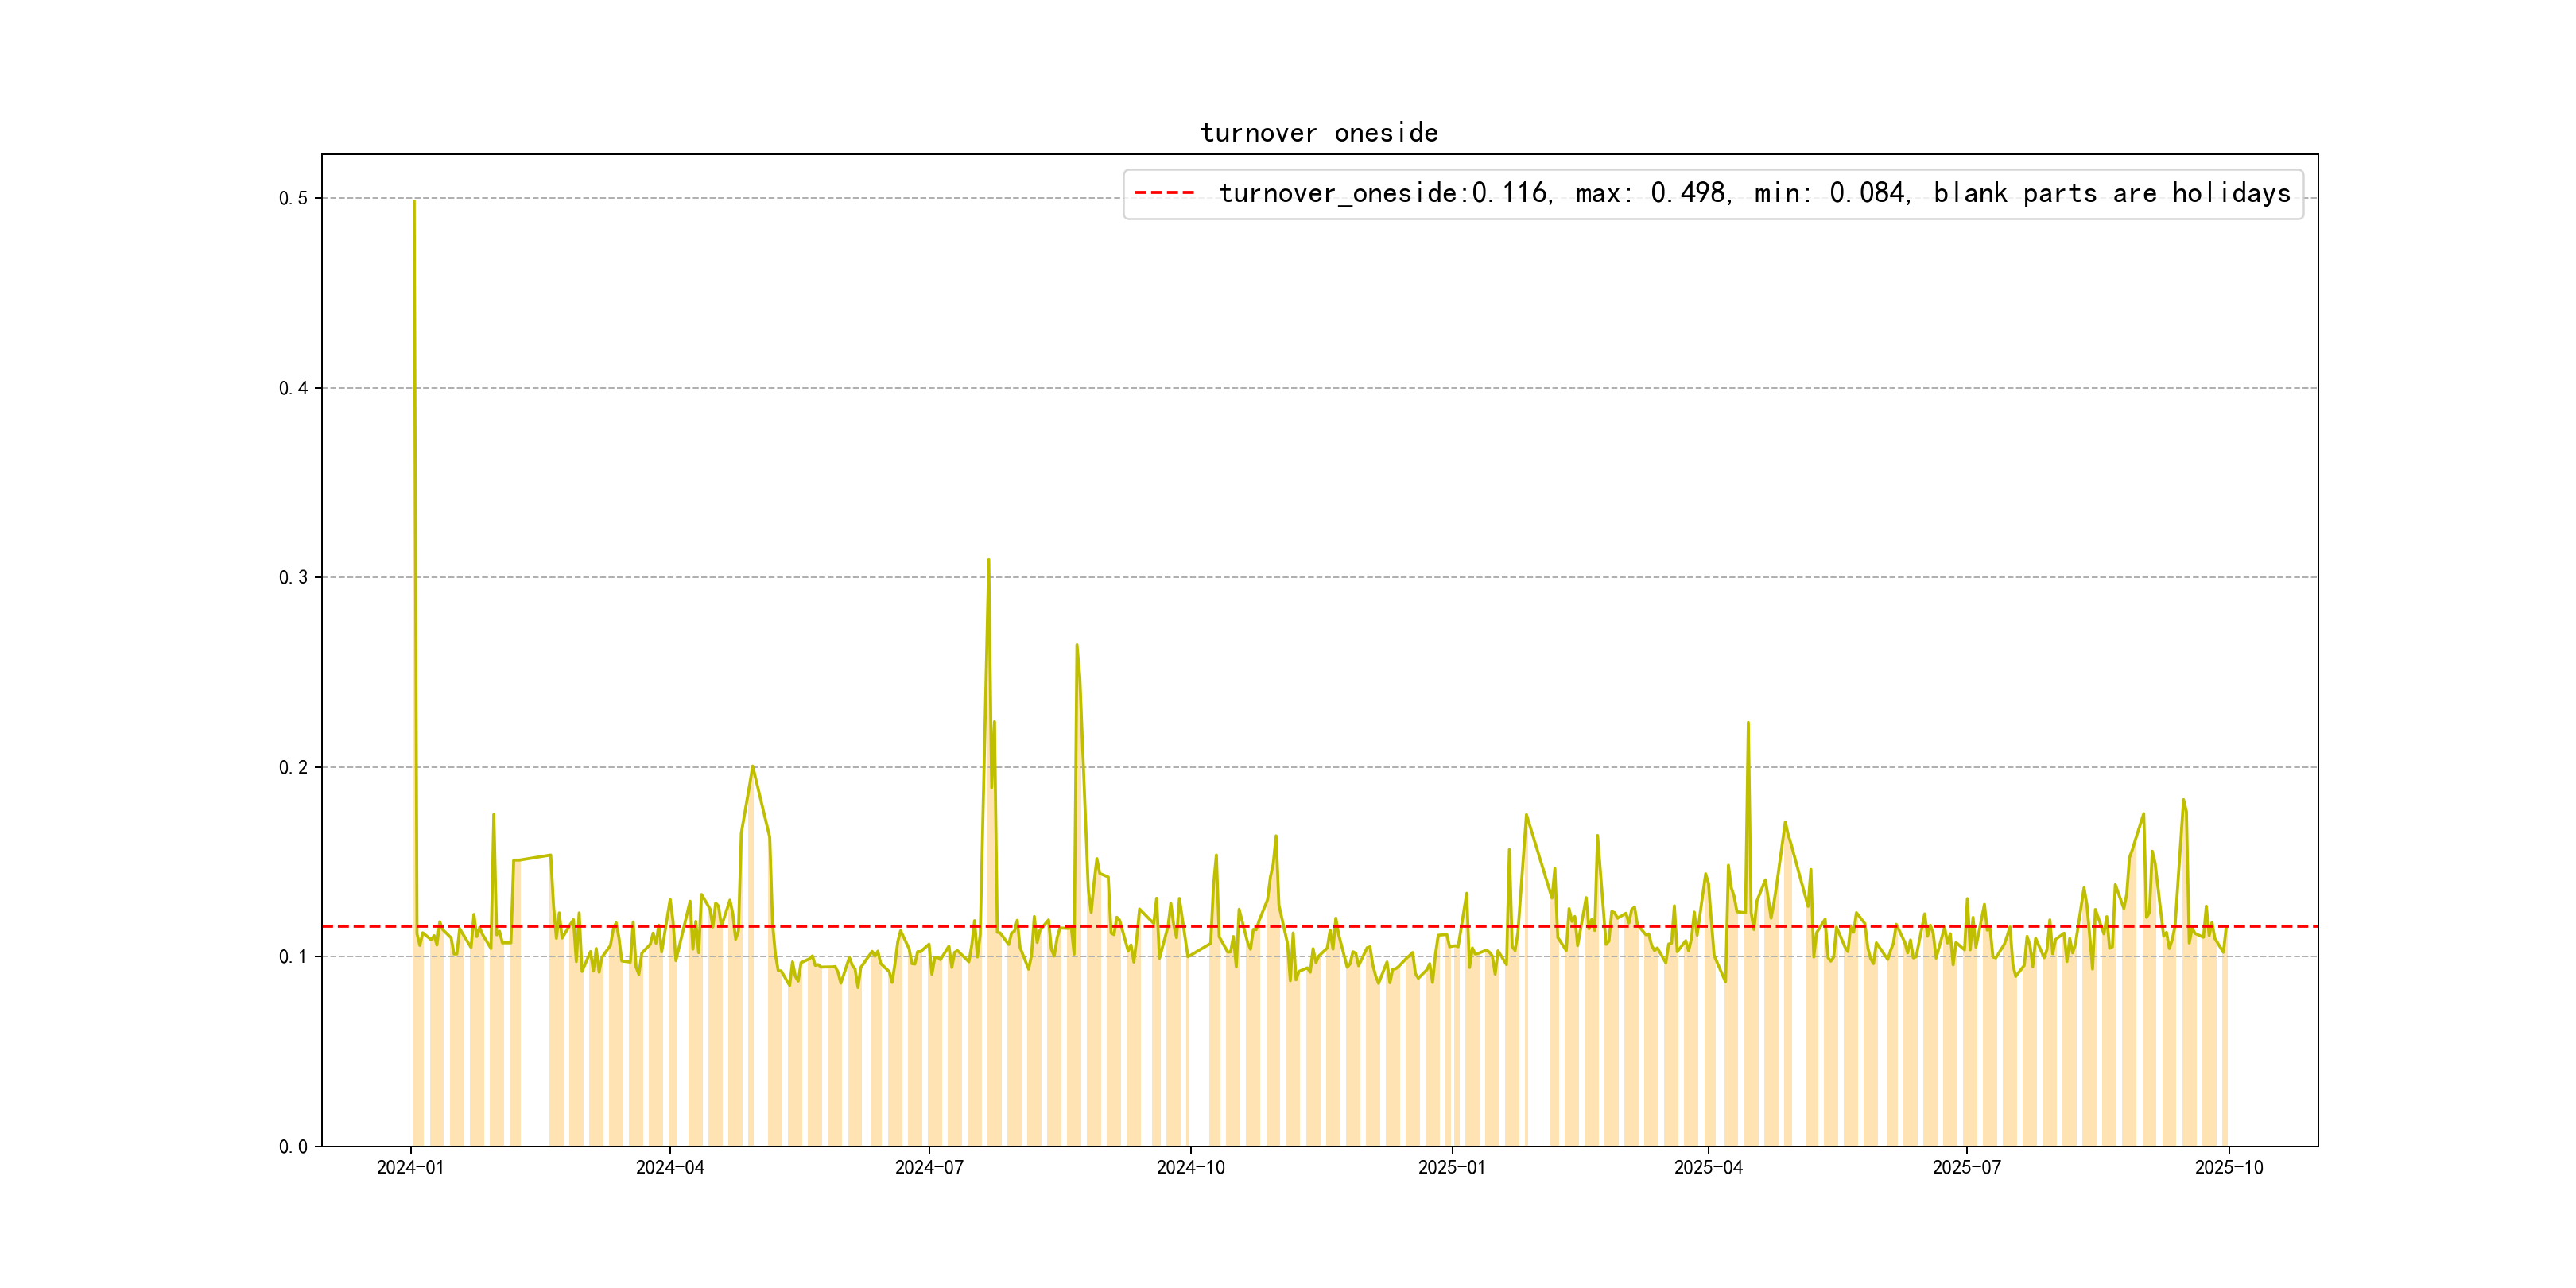Click the 0.0 y-axis tick label
This screenshot has width=2576, height=1288.
[x=293, y=1146]
